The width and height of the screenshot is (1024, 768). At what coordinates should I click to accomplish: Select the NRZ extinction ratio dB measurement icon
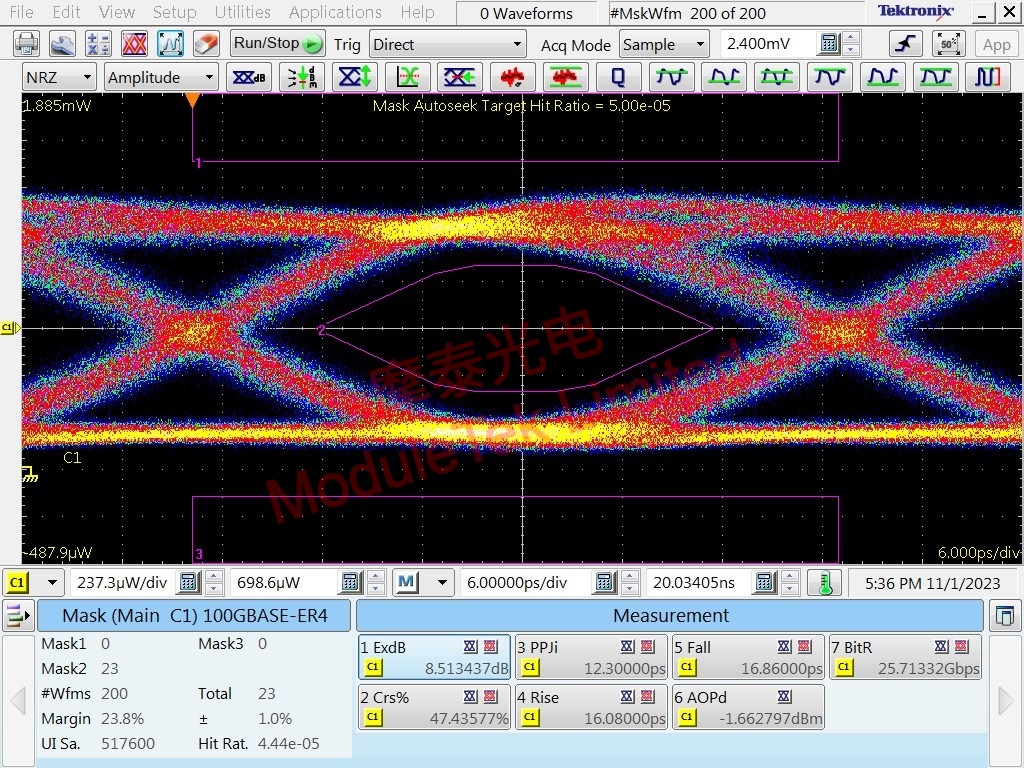pos(249,77)
